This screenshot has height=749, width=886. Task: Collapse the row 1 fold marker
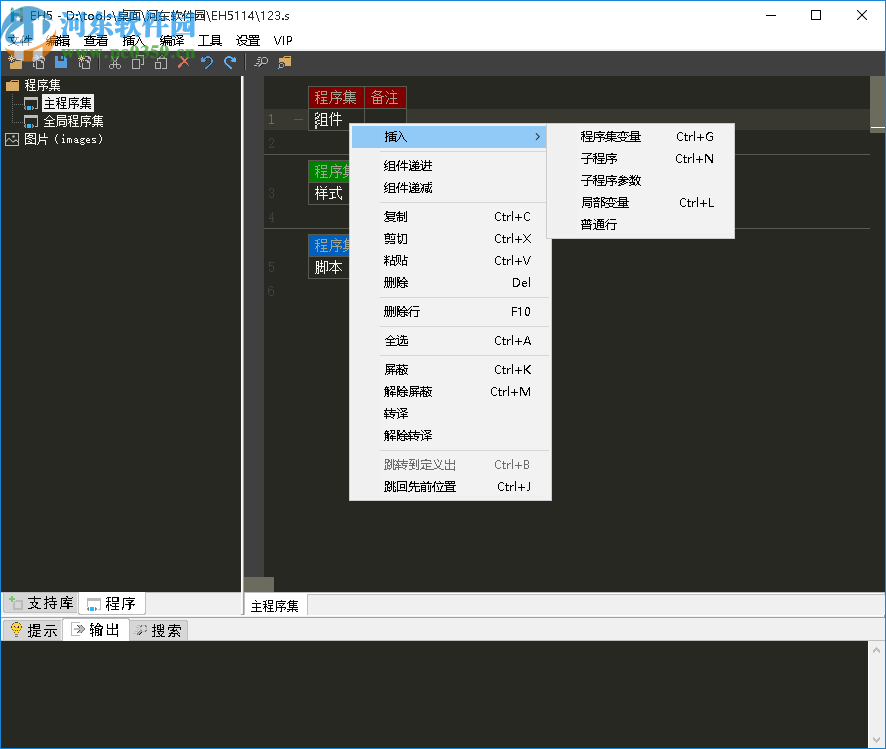(x=298, y=120)
